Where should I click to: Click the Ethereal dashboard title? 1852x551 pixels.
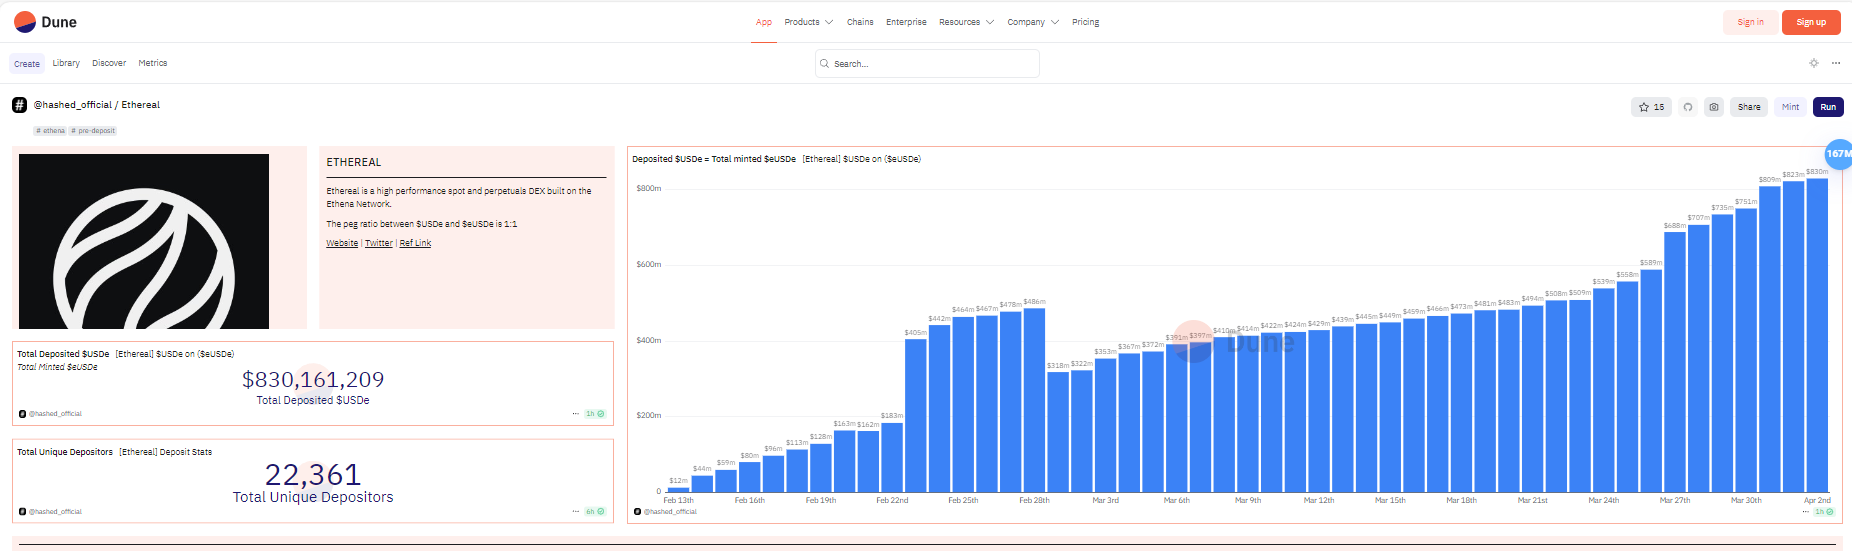pyautogui.click(x=141, y=105)
